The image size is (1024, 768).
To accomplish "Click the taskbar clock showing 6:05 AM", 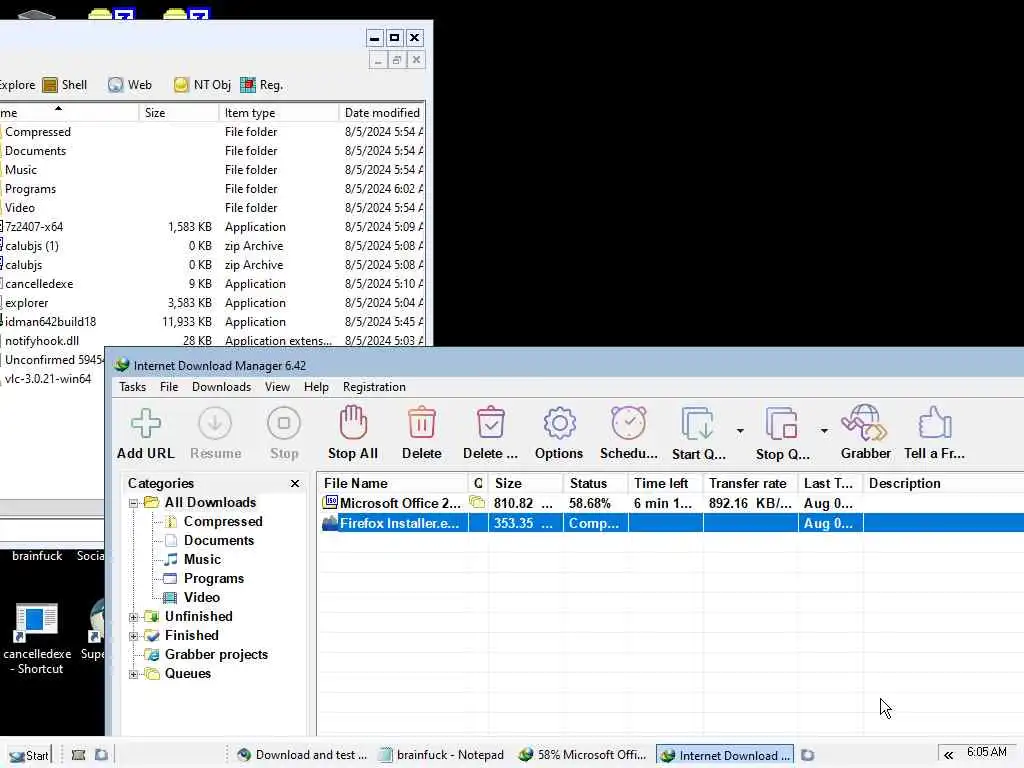I will [987, 752].
